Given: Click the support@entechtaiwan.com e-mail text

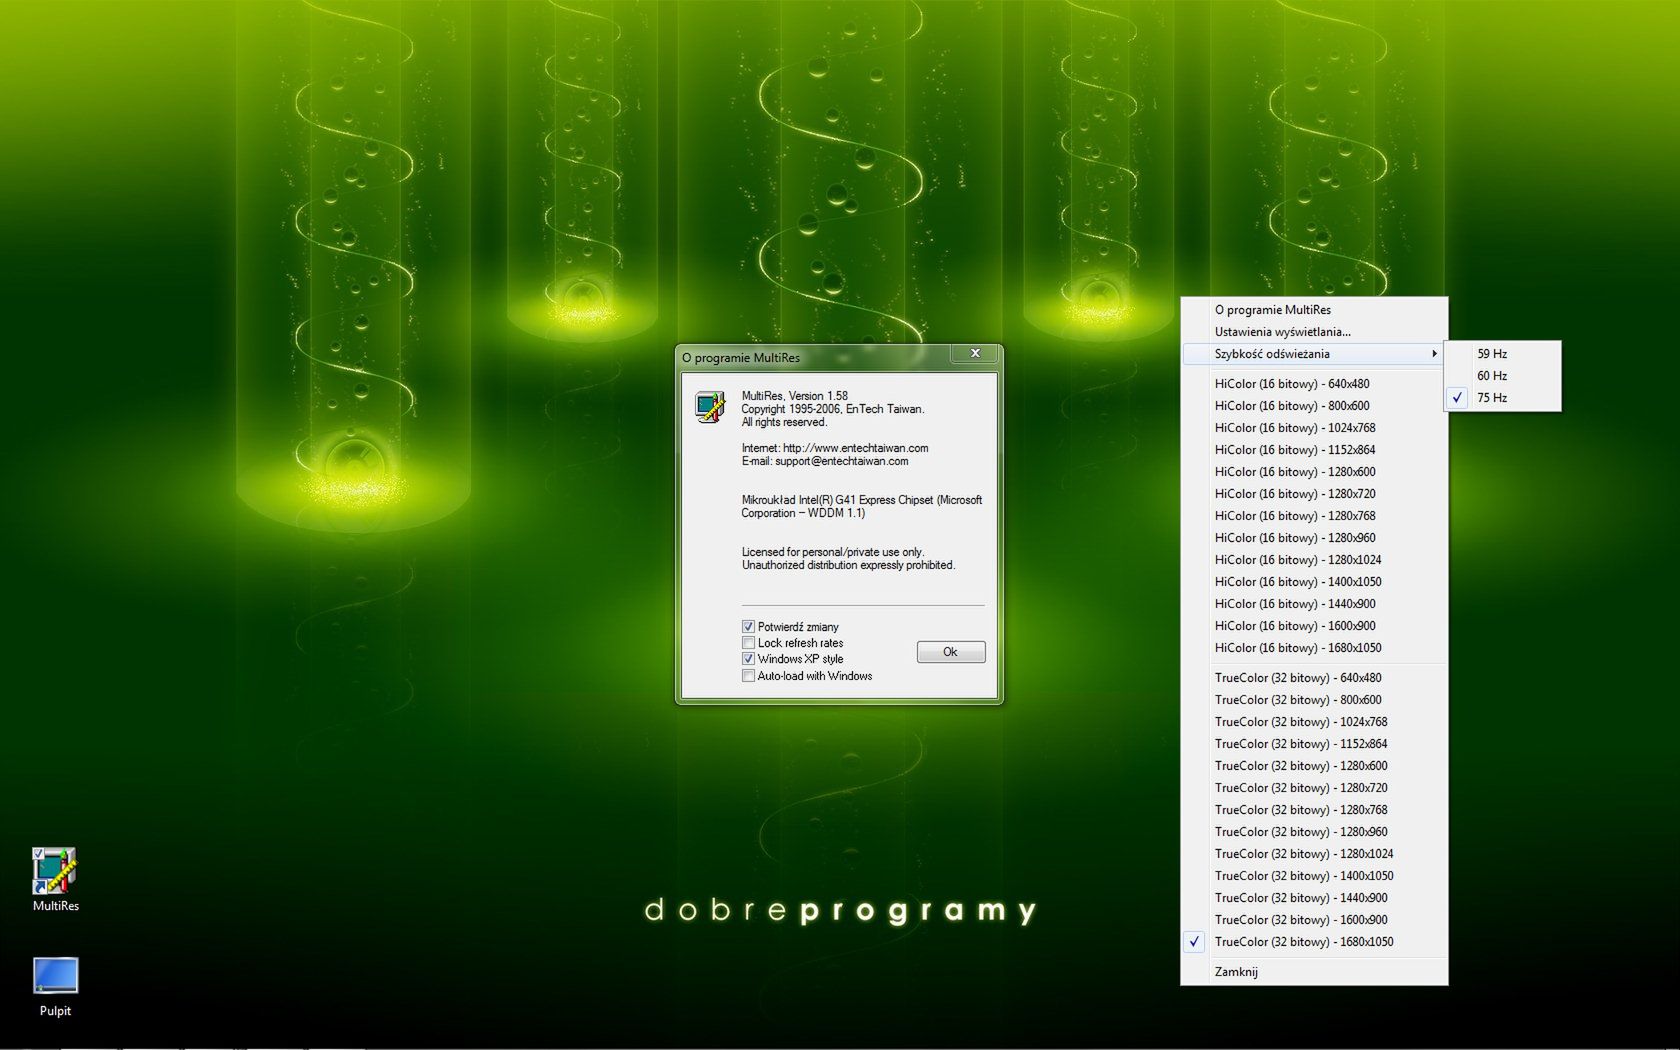Looking at the screenshot, I should coord(841,461).
